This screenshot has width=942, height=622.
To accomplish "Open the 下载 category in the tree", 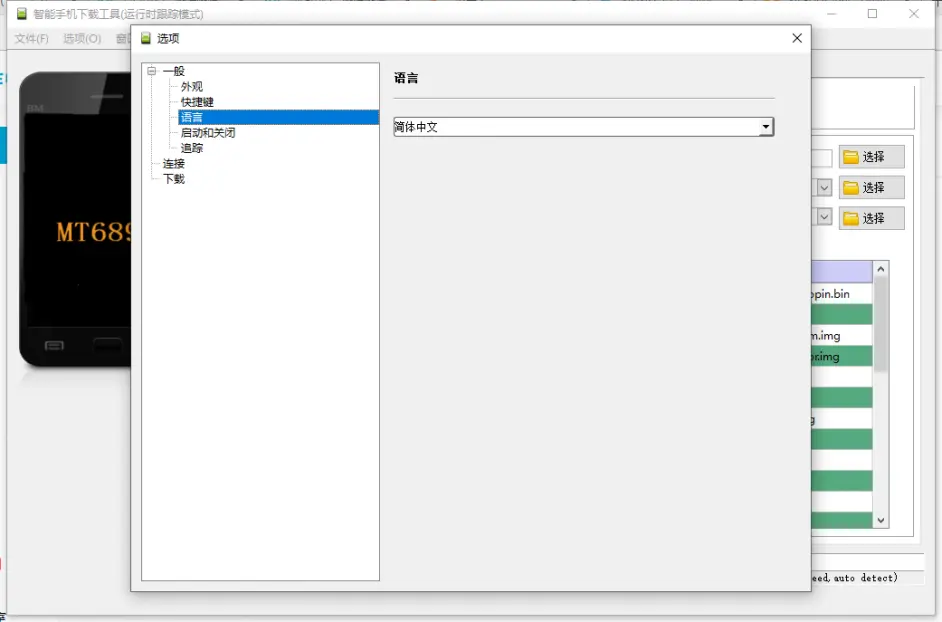I will 174,179.
